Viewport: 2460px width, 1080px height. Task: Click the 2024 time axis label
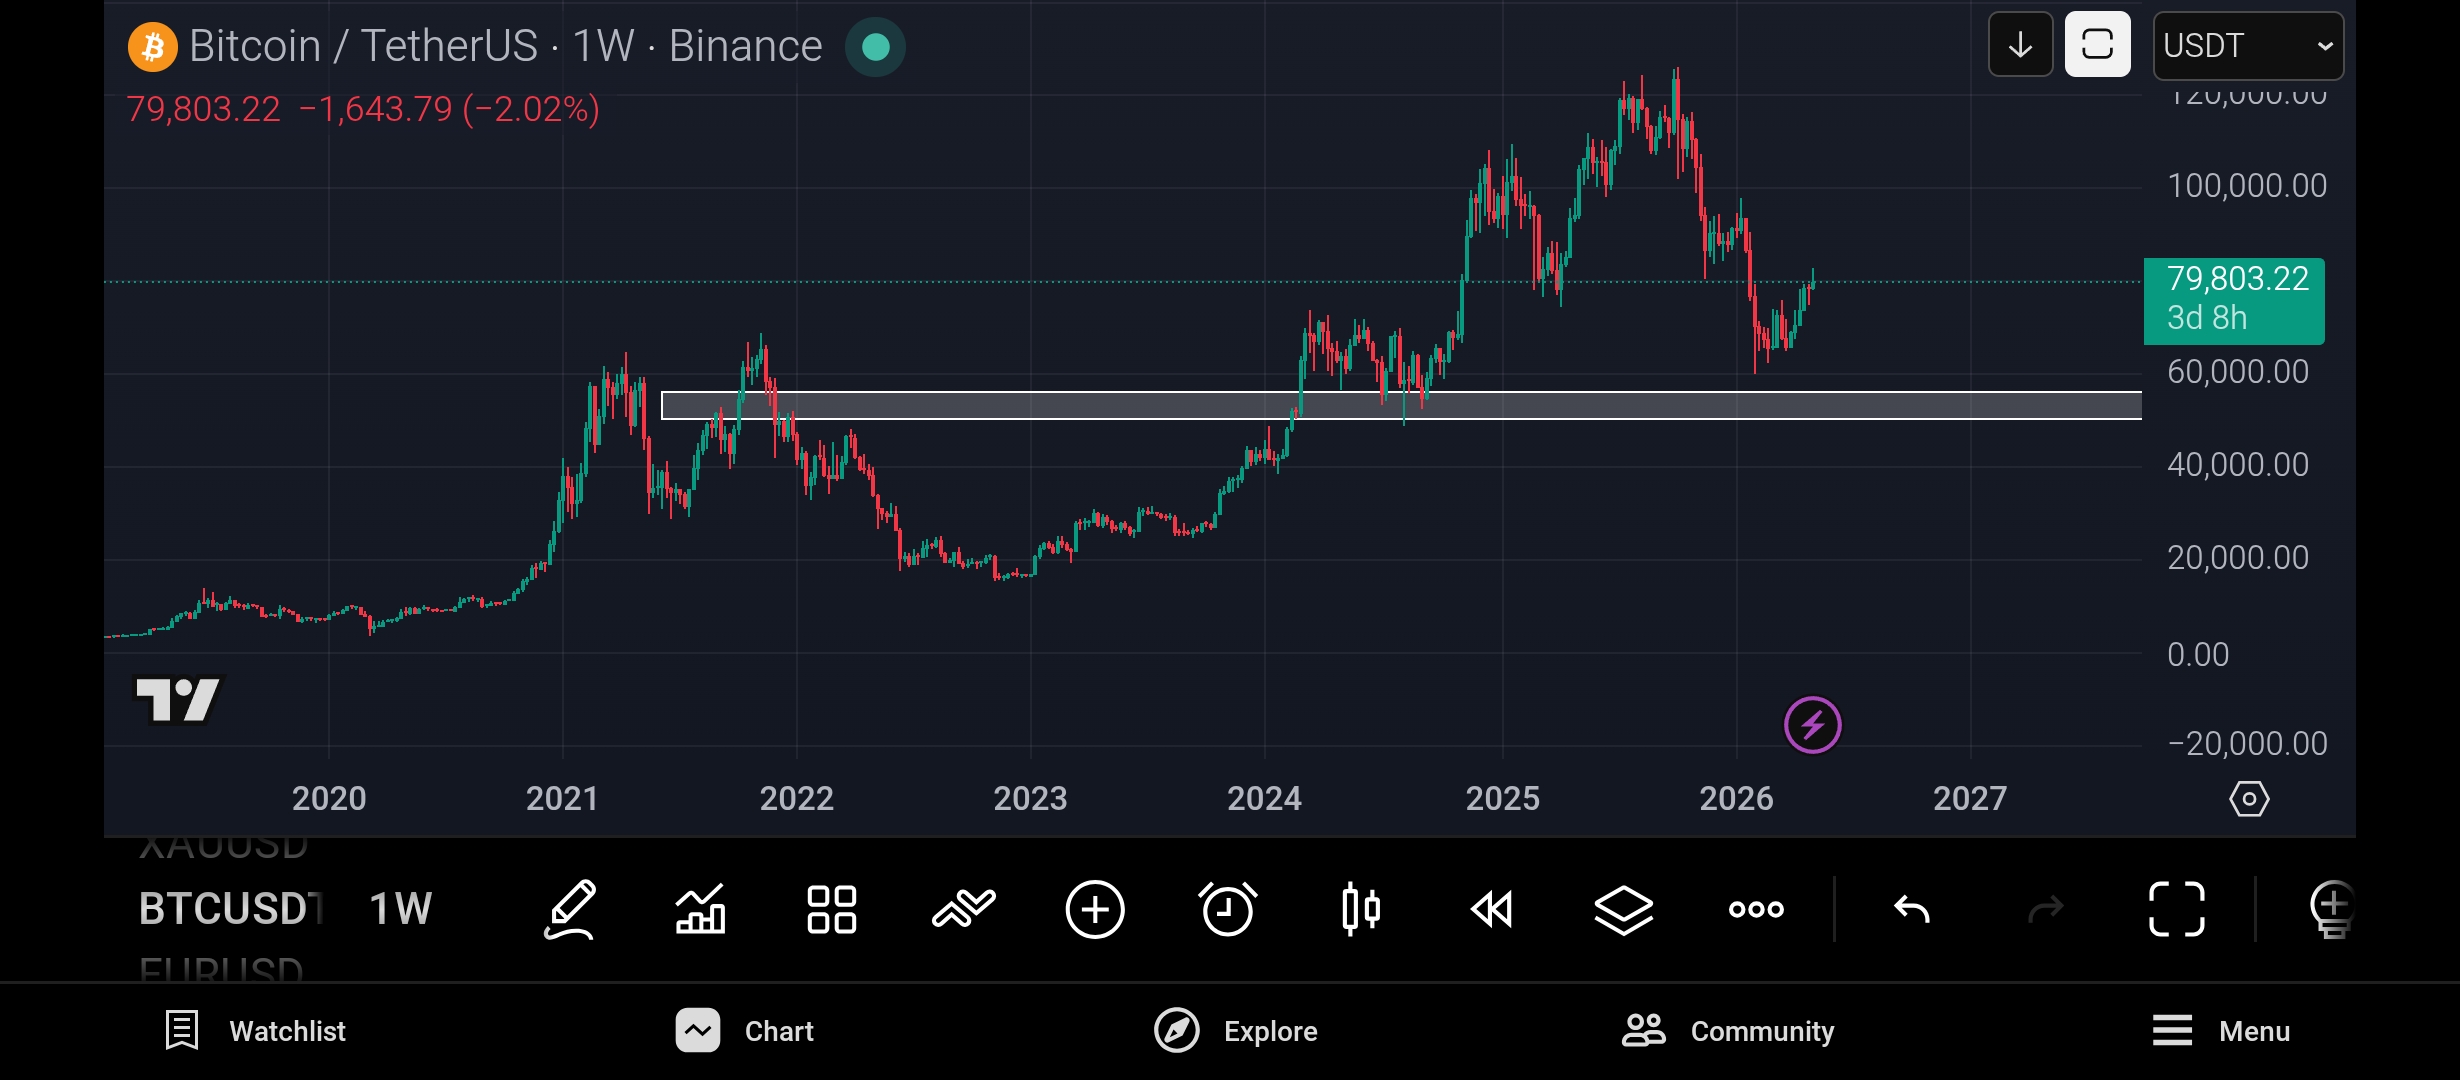coord(1265,799)
